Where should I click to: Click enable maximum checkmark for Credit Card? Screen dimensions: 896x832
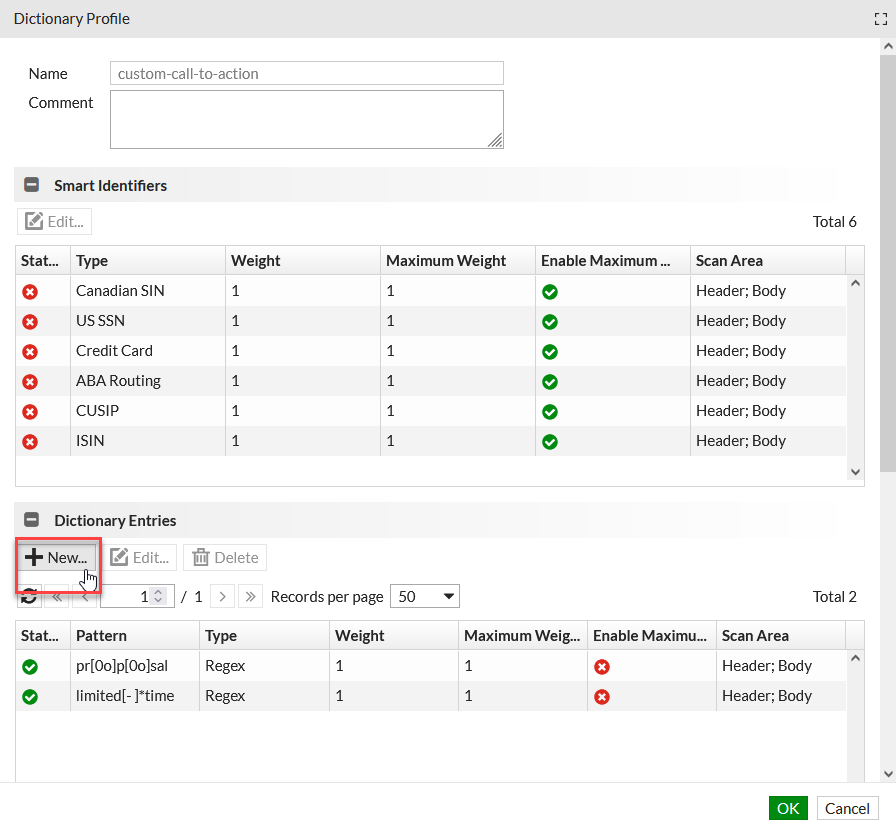pos(550,351)
